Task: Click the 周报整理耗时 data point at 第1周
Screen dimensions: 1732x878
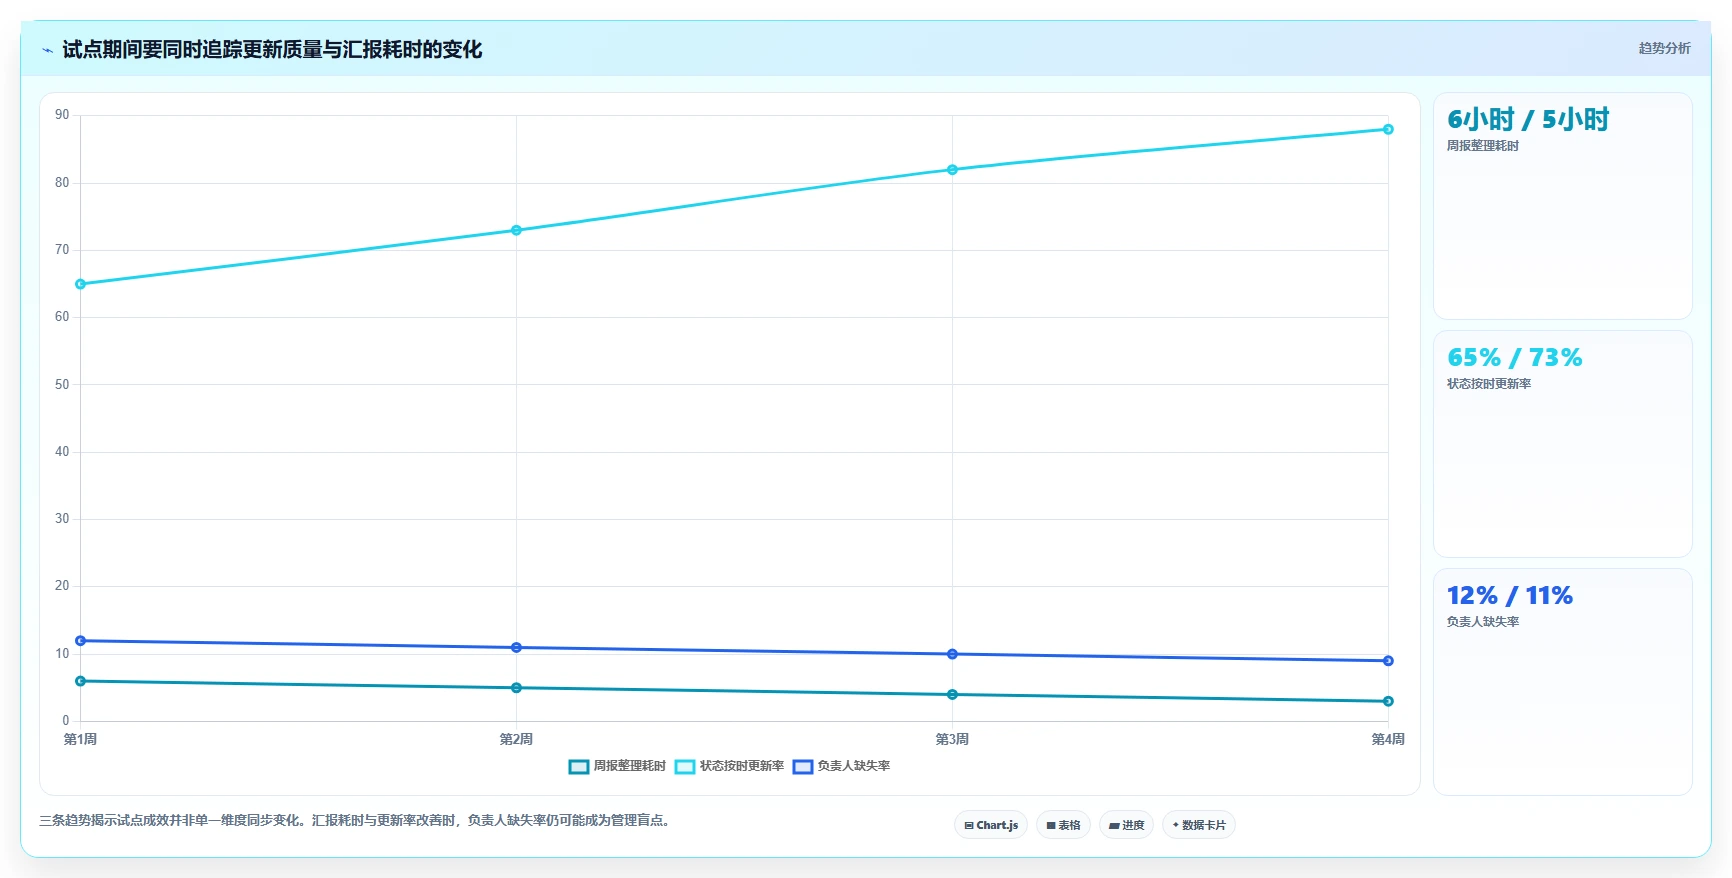Action: pyautogui.click(x=81, y=681)
